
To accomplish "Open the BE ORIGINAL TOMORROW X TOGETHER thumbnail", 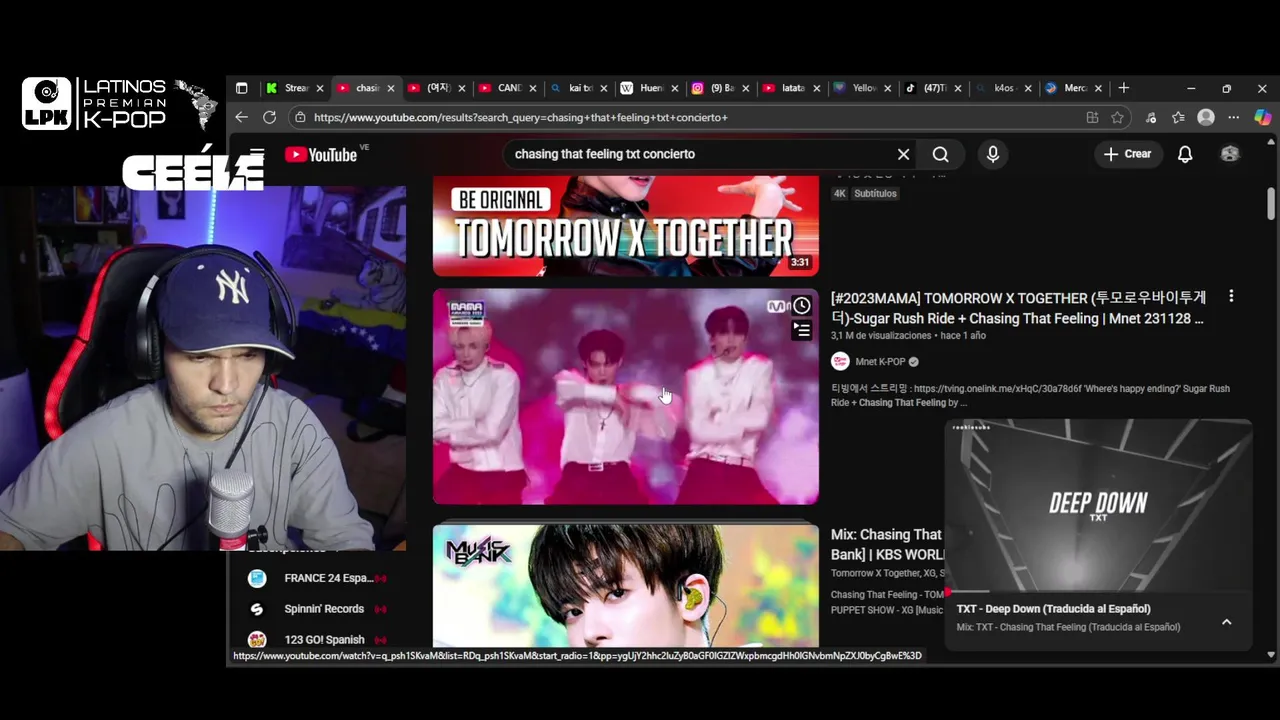I will click(625, 226).
